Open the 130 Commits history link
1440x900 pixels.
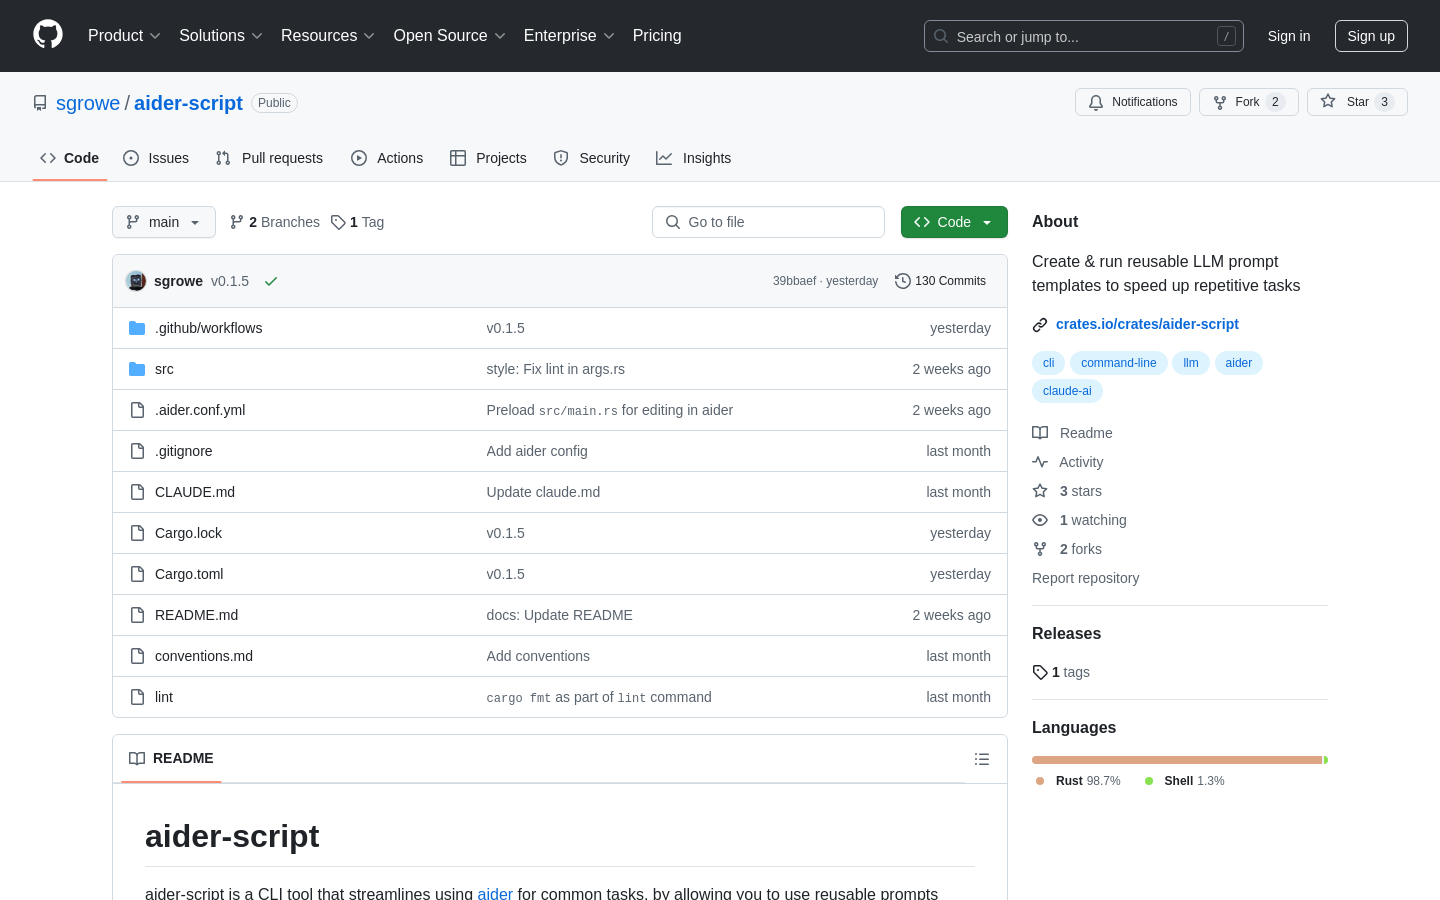tap(940, 281)
